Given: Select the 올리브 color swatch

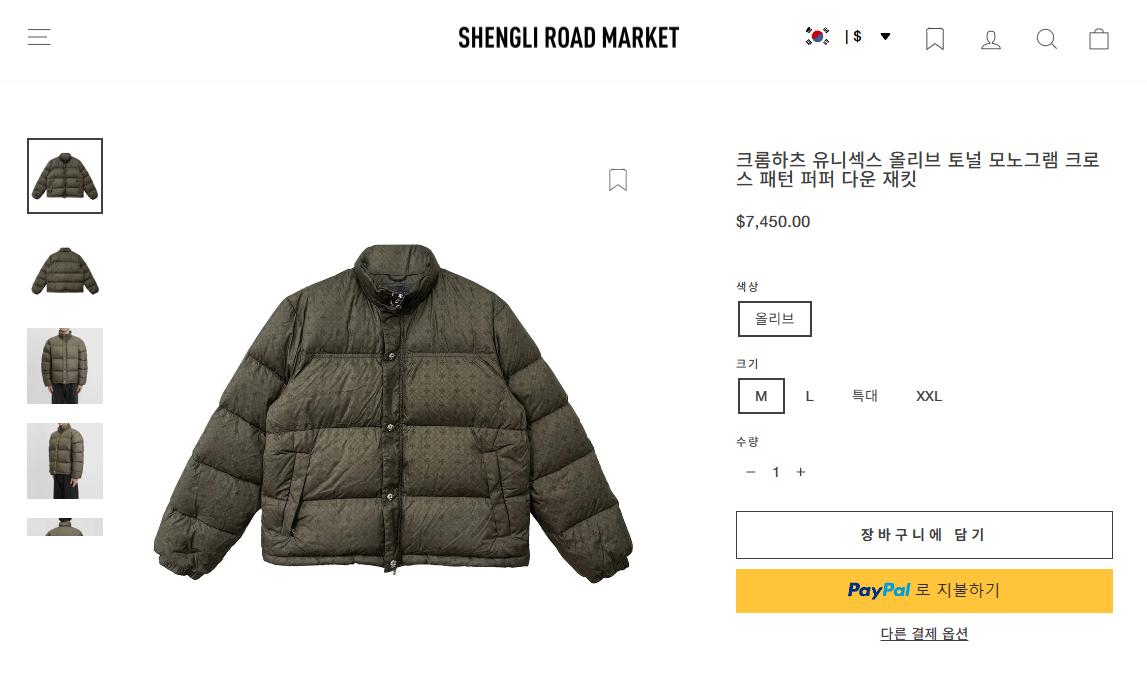Looking at the screenshot, I should [x=775, y=319].
